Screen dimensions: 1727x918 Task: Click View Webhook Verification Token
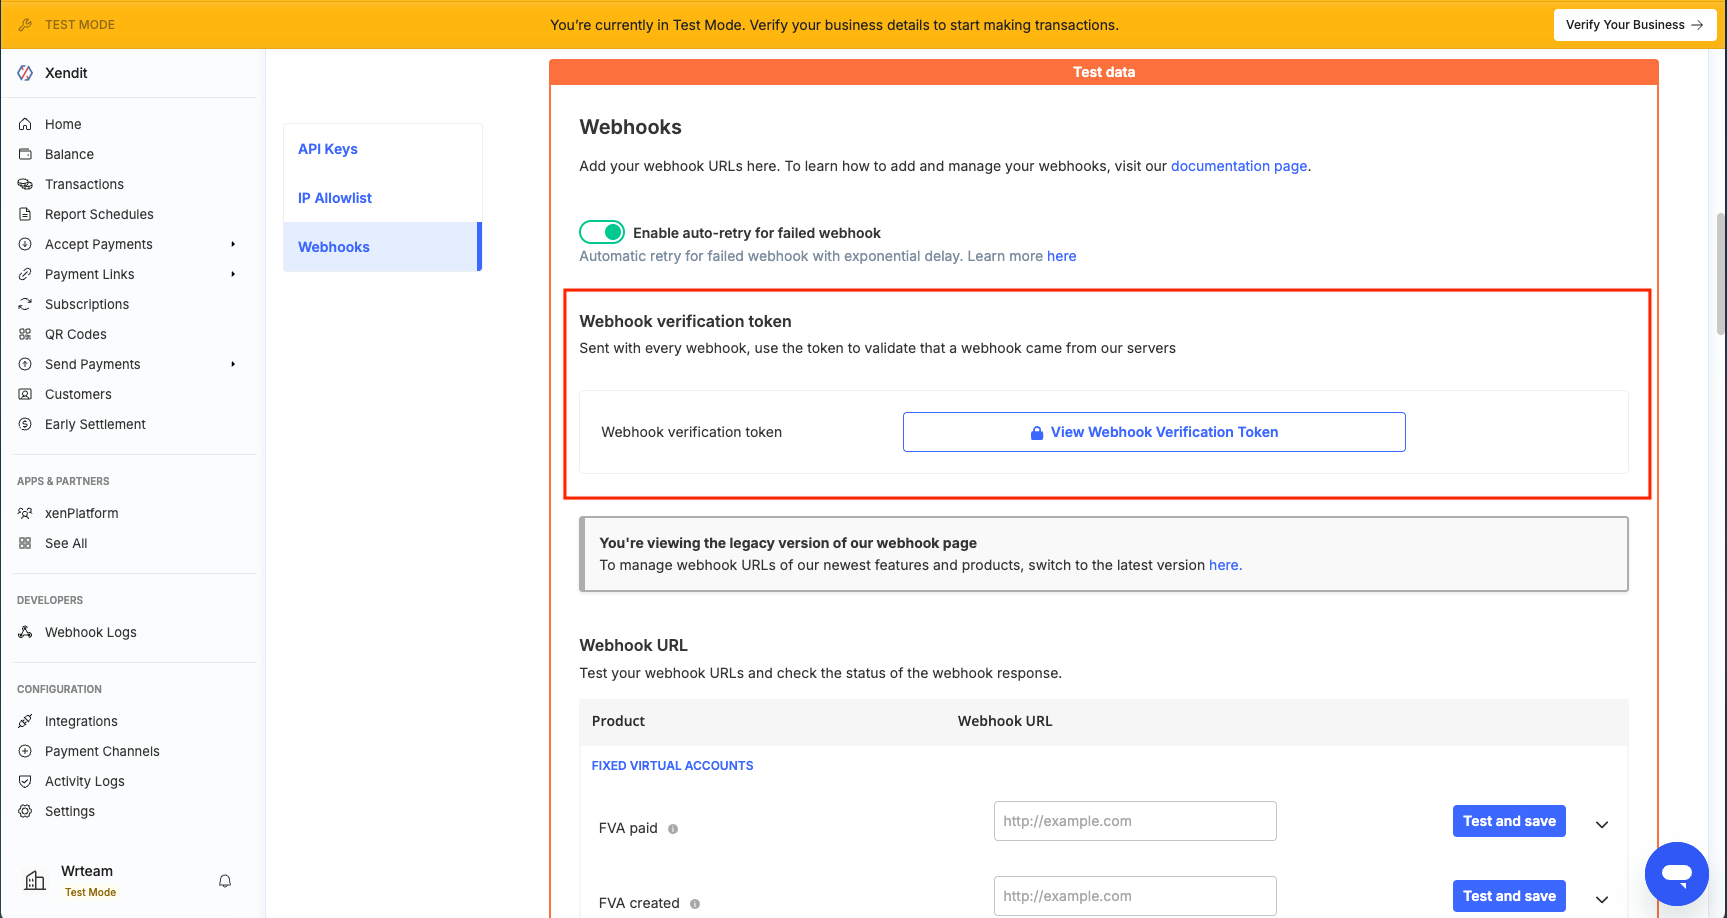tap(1153, 431)
